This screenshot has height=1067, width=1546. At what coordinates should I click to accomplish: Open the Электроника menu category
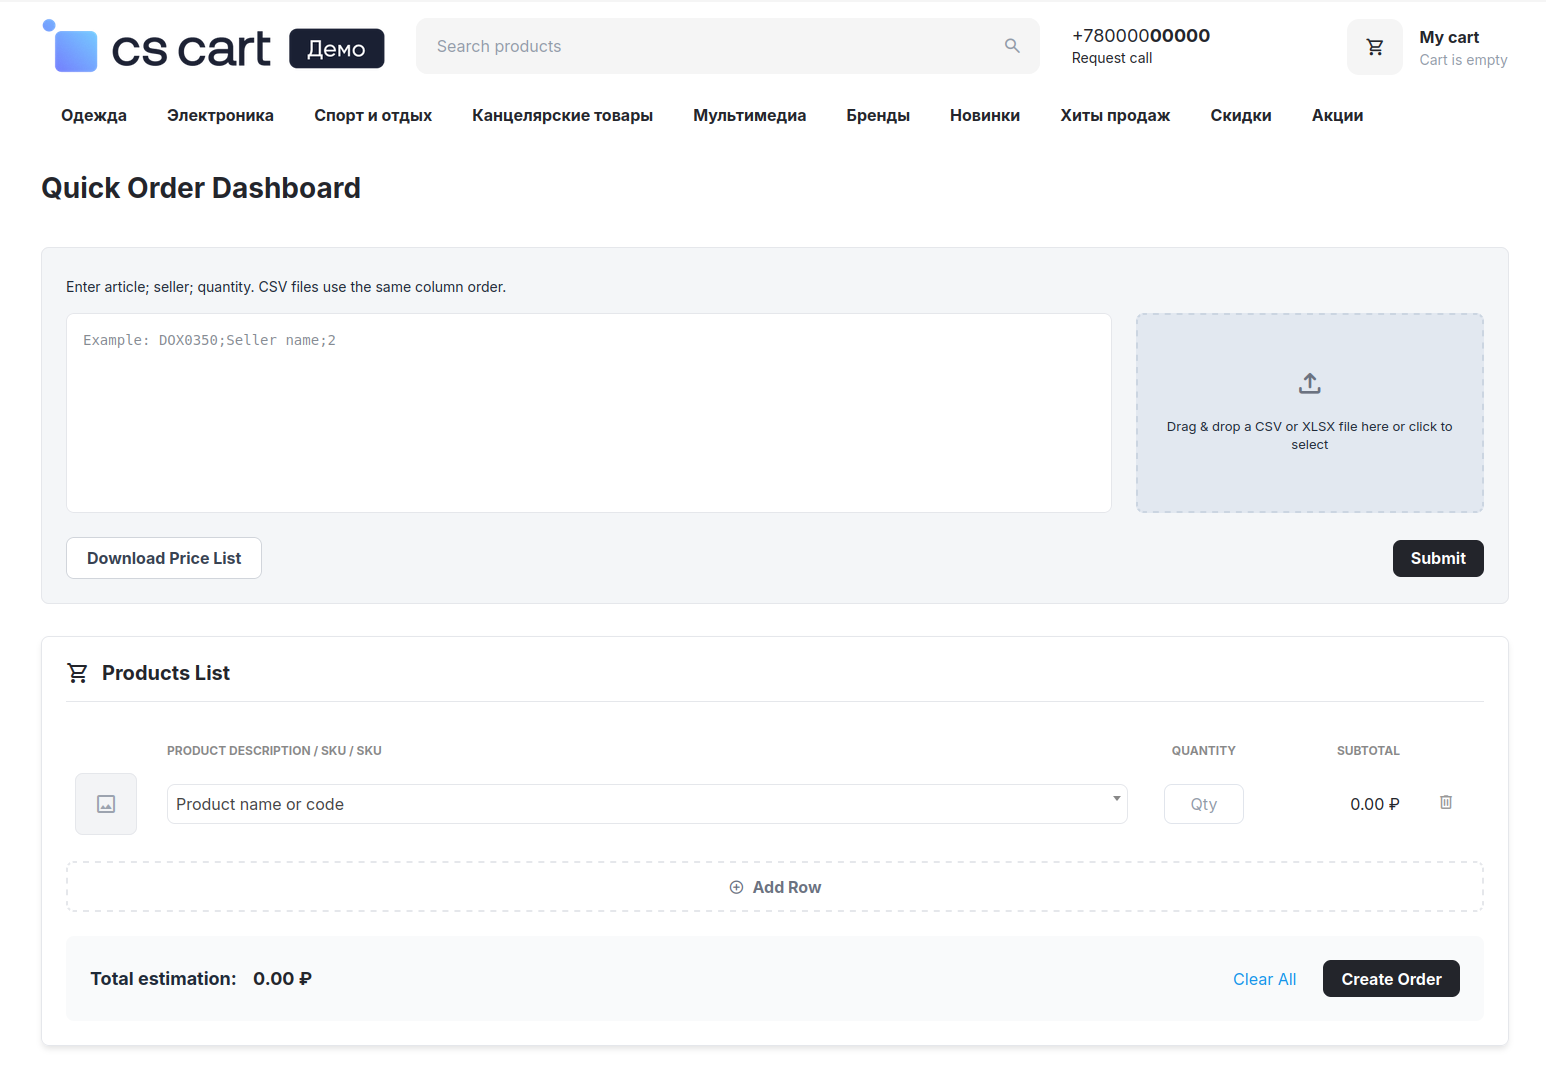pyautogui.click(x=220, y=115)
